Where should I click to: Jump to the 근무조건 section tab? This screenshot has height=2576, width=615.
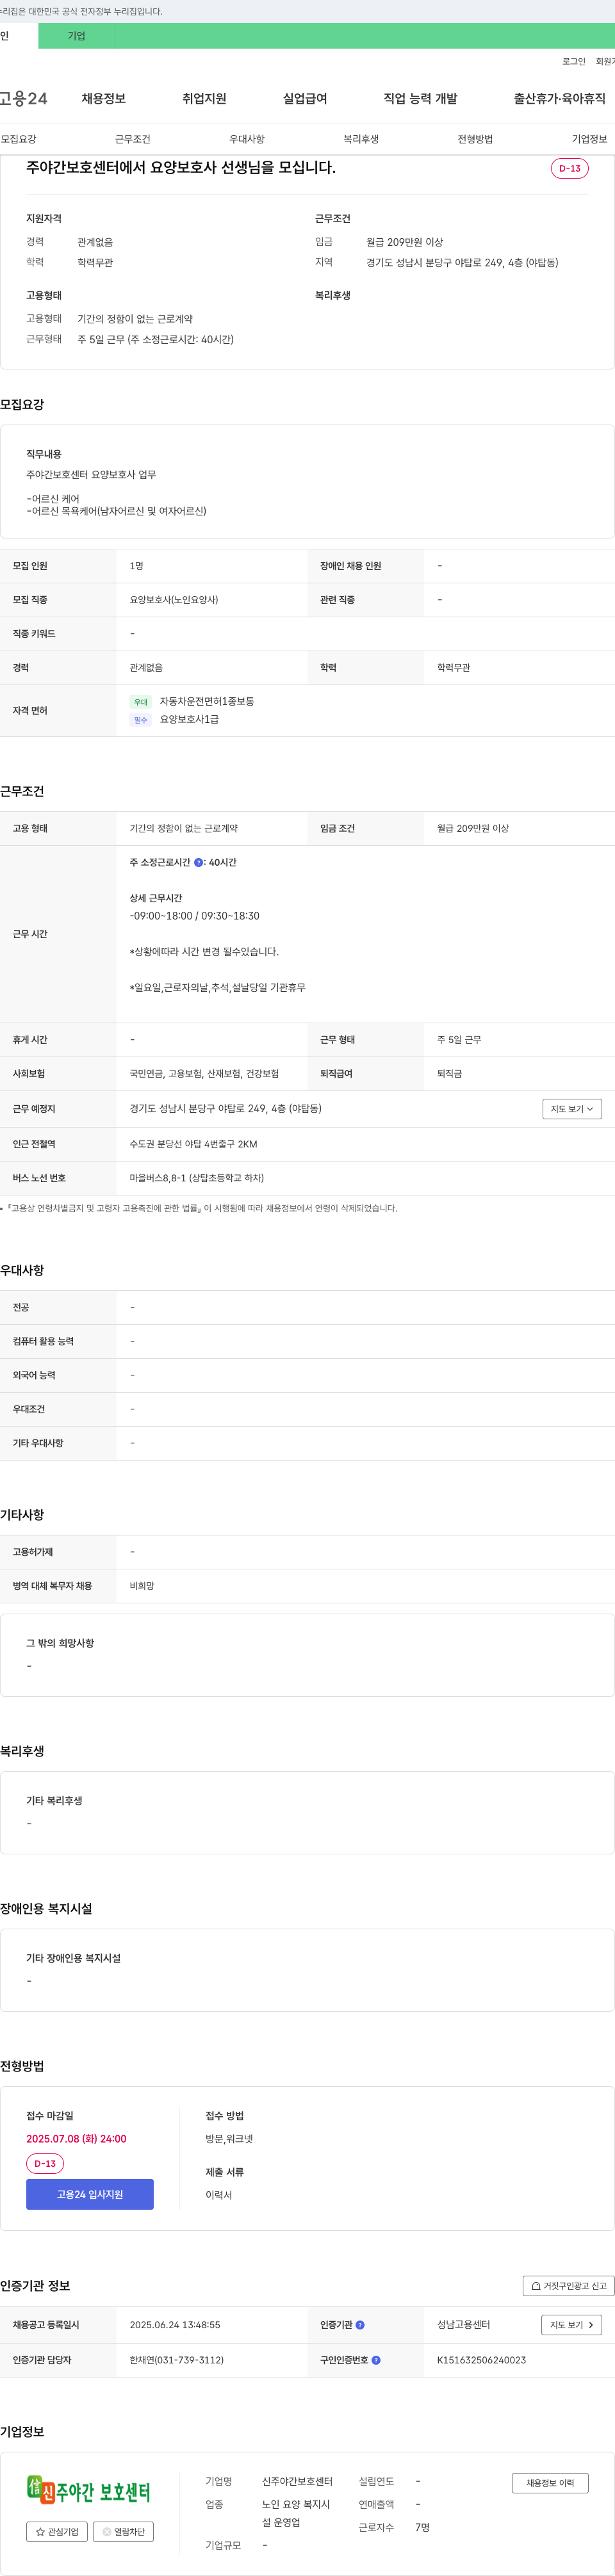point(132,139)
